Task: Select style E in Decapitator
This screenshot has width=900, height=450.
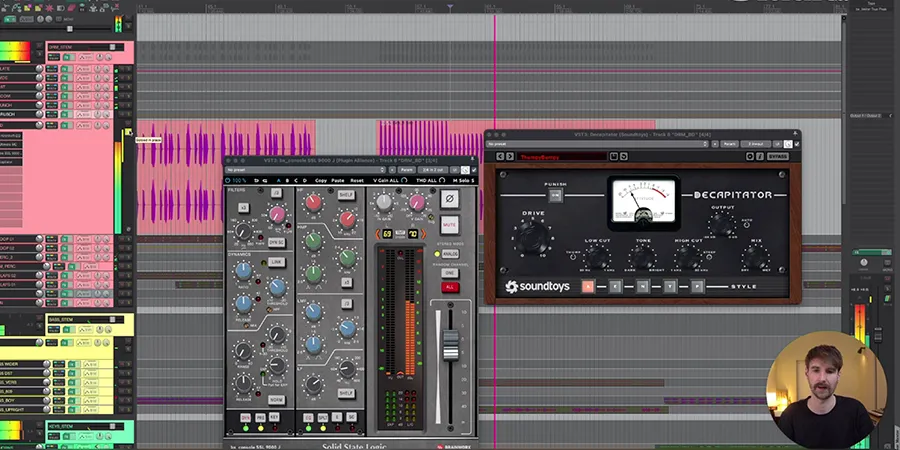Action: pyautogui.click(x=615, y=286)
